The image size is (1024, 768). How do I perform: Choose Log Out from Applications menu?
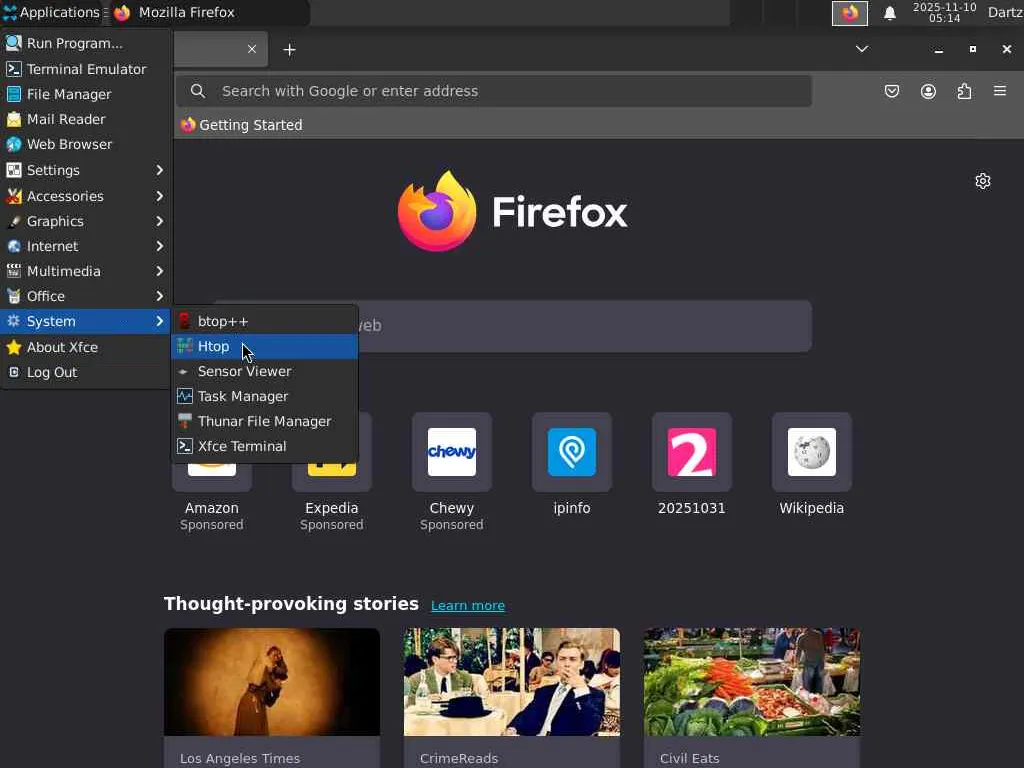[x=86, y=372]
